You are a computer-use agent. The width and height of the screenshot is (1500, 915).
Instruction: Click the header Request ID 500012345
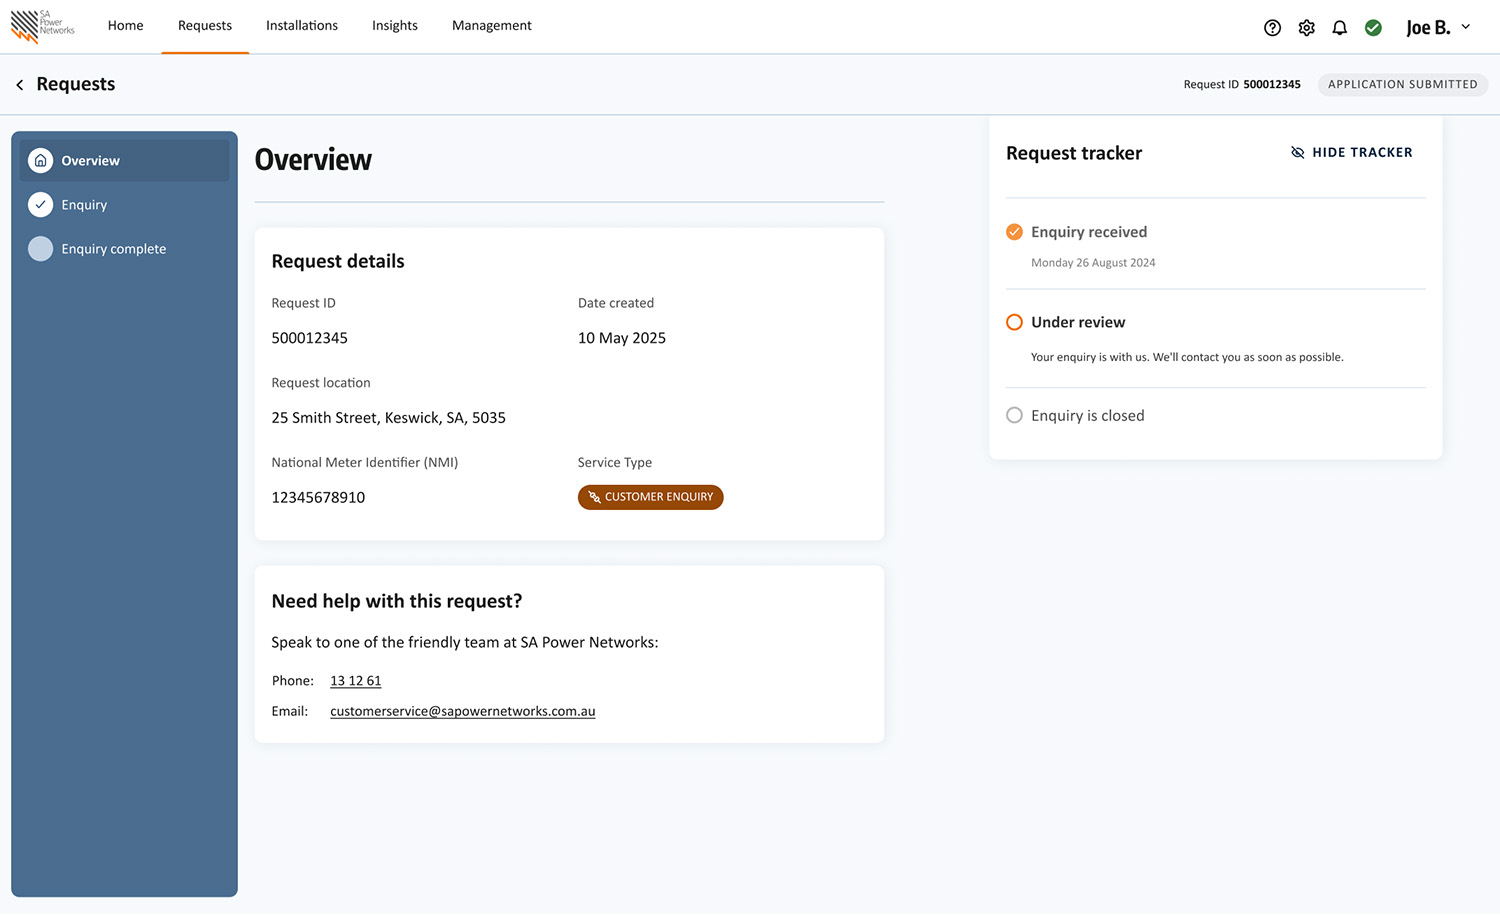tap(1242, 84)
